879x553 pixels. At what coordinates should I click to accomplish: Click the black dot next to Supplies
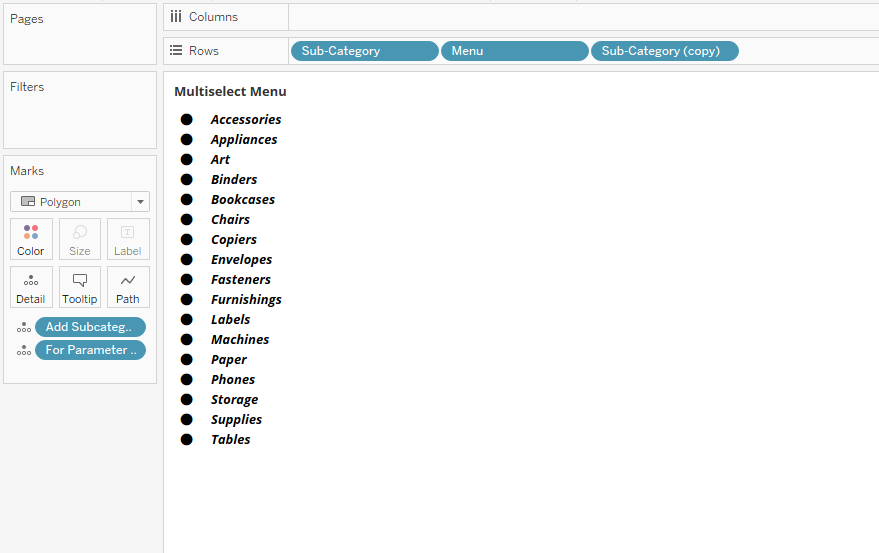(x=187, y=420)
